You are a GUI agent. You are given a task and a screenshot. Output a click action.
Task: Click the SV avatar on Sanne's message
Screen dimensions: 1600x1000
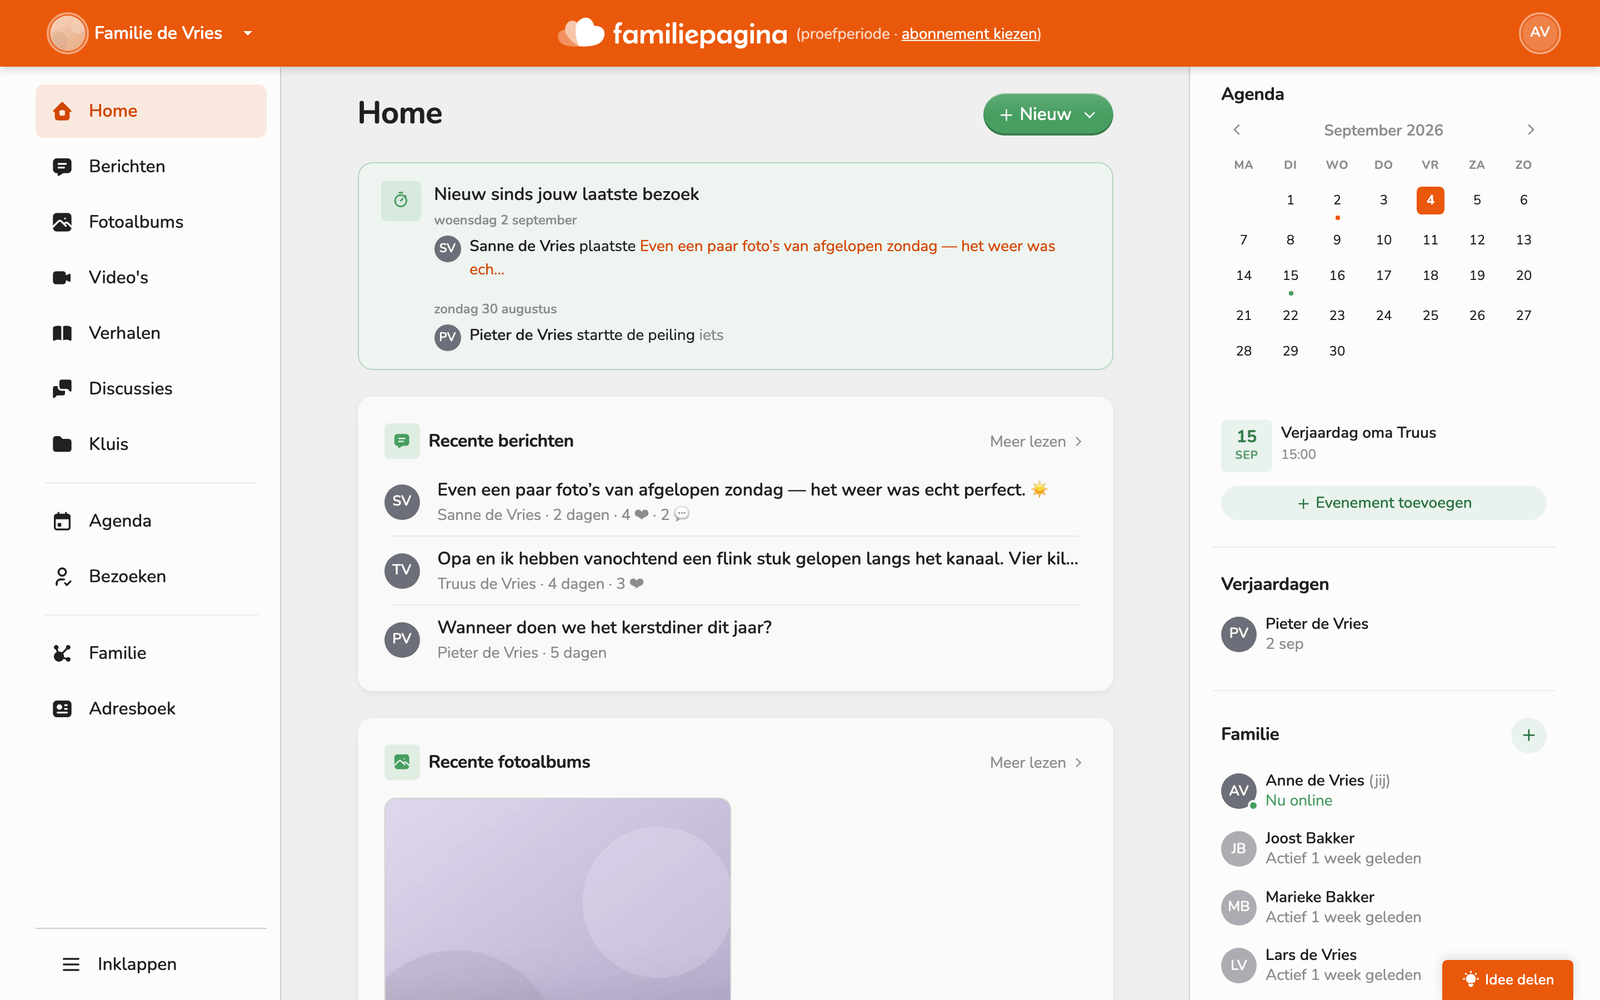[x=402, y=501]
